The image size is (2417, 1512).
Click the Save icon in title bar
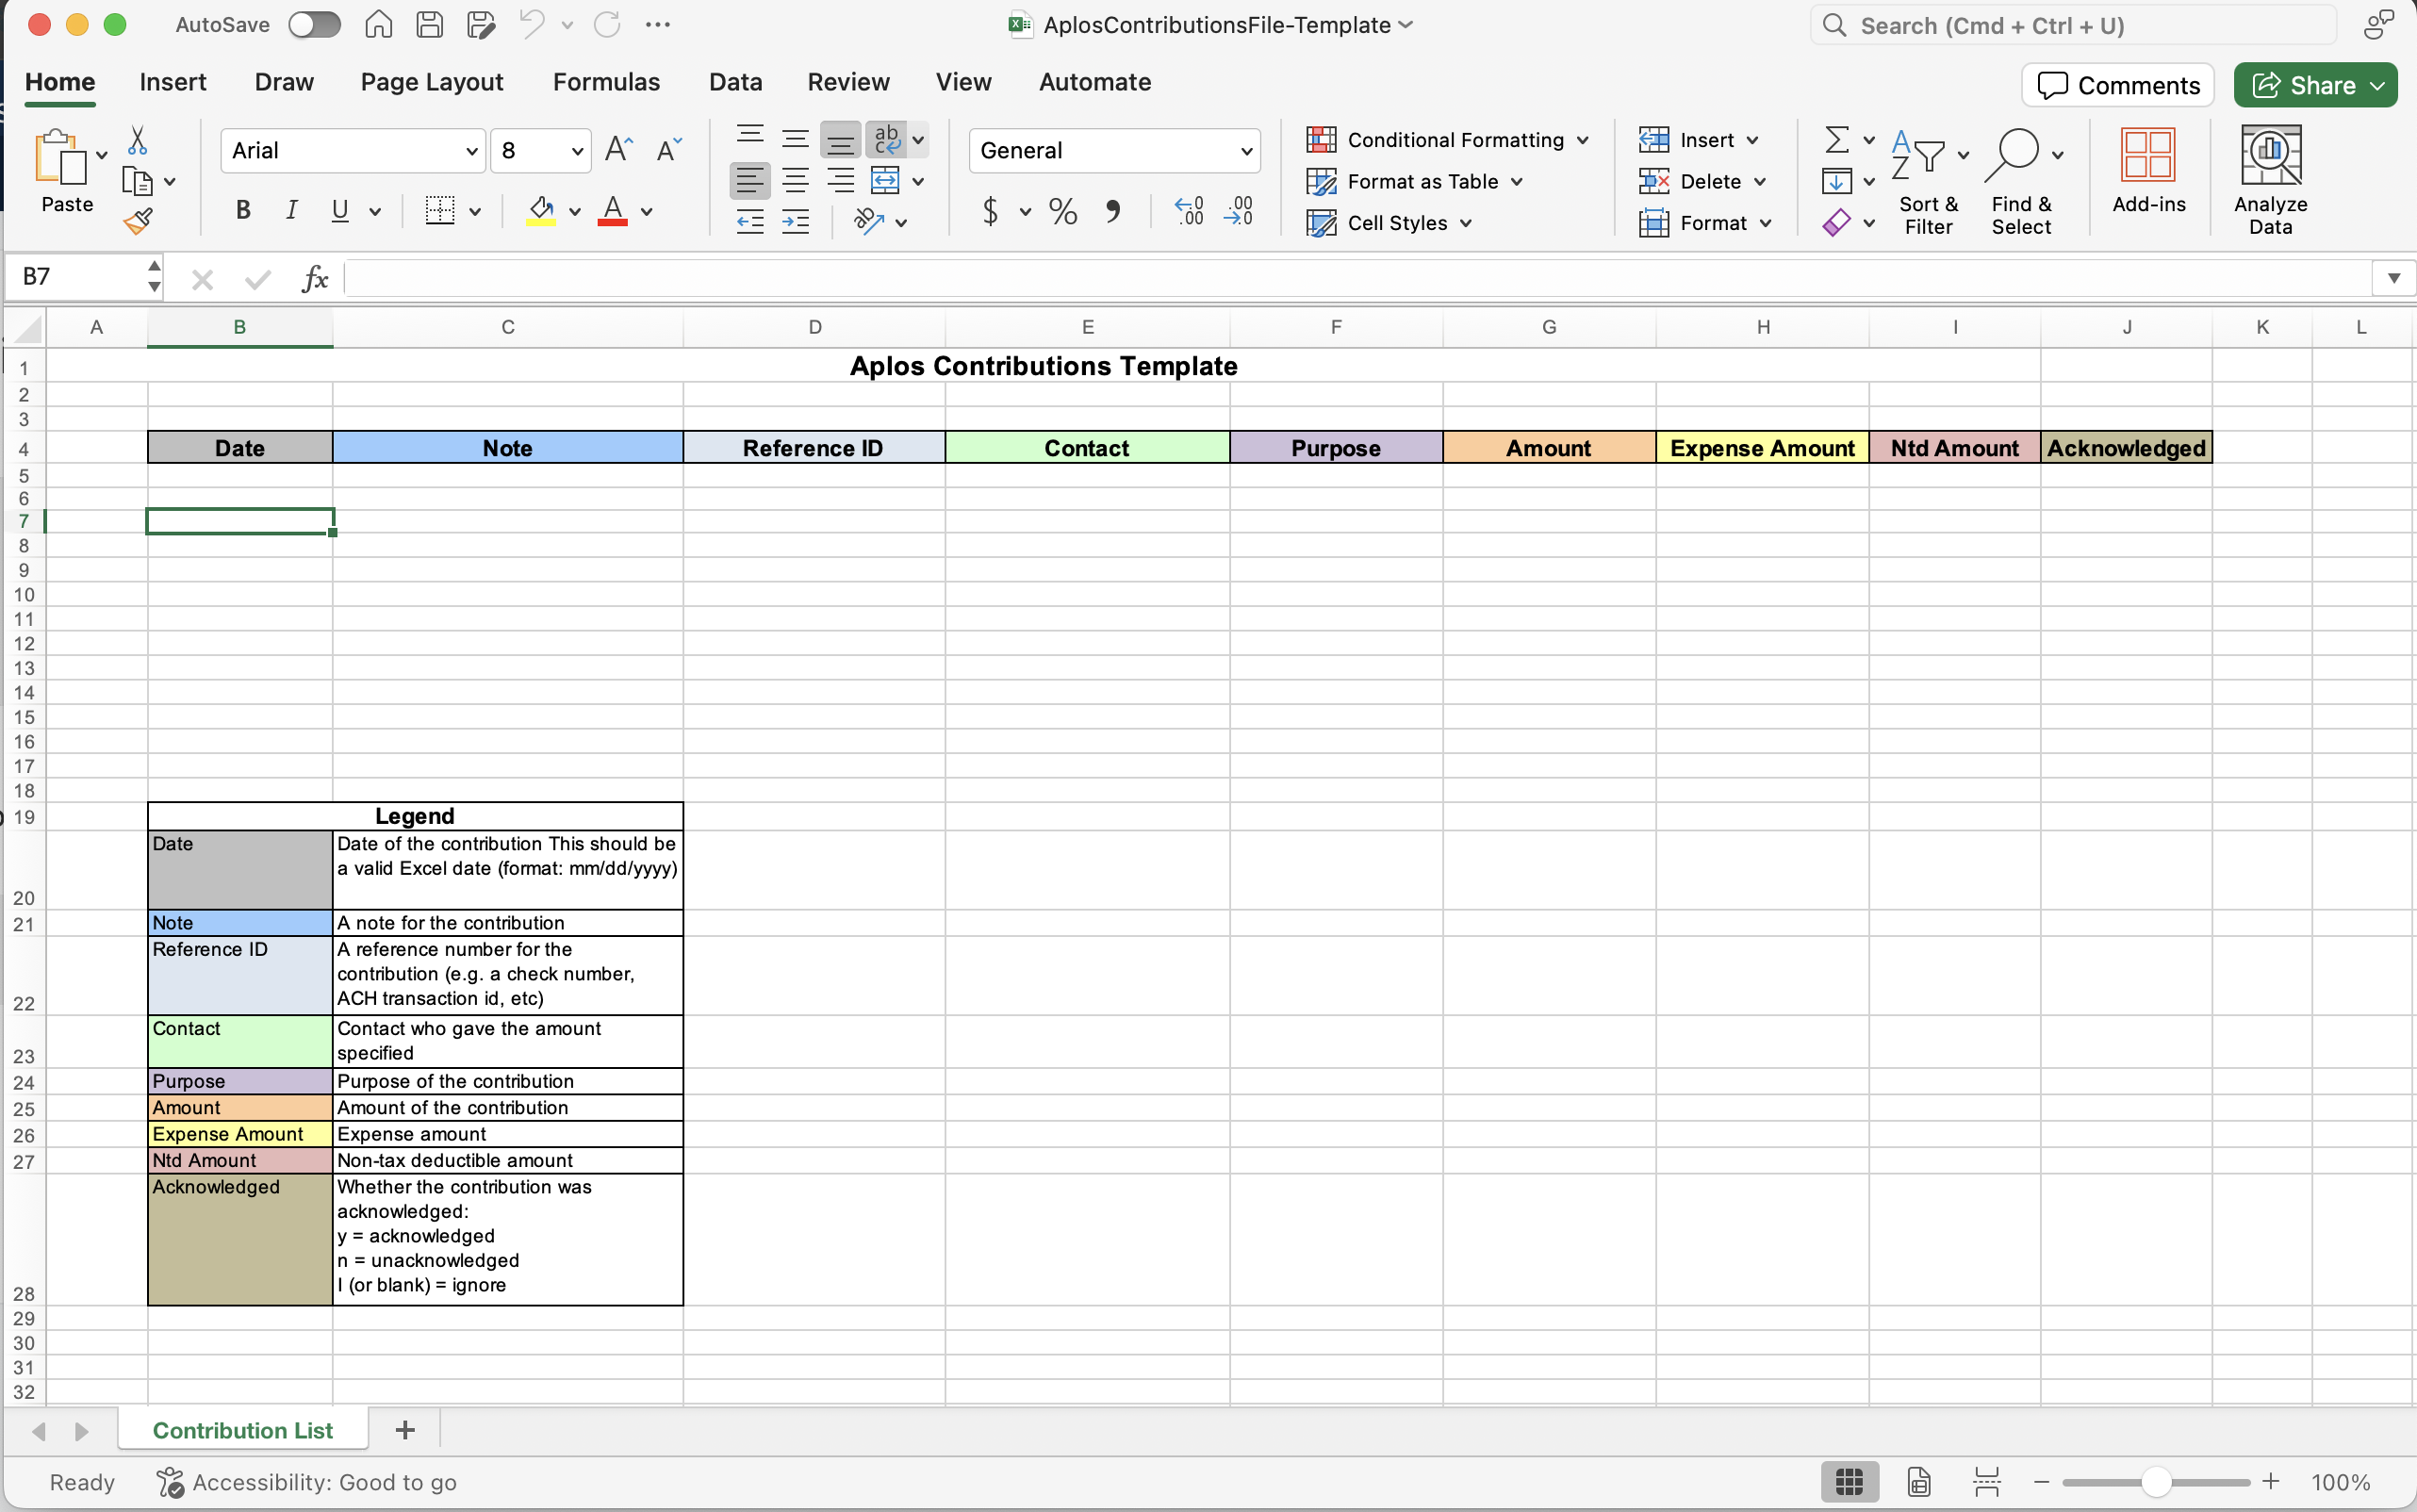[x=430, y=24]
